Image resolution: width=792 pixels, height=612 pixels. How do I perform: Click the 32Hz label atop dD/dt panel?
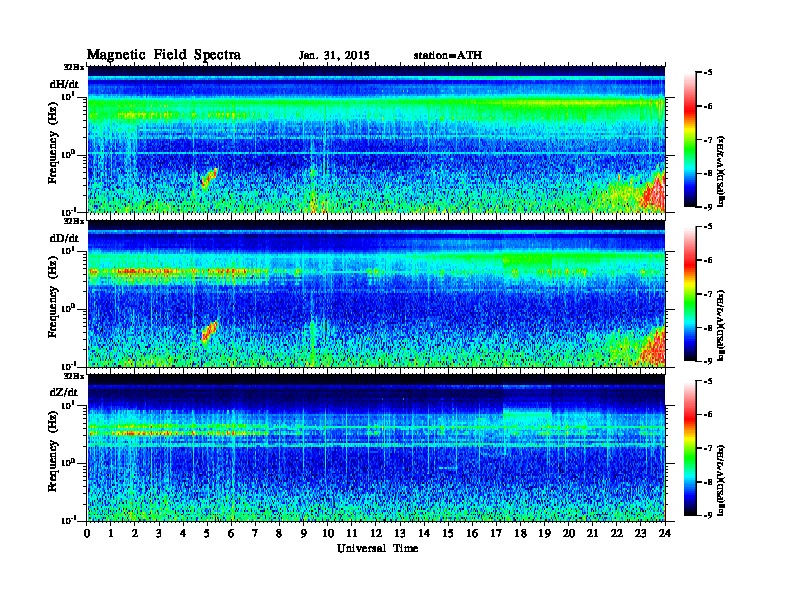point(74,221)
